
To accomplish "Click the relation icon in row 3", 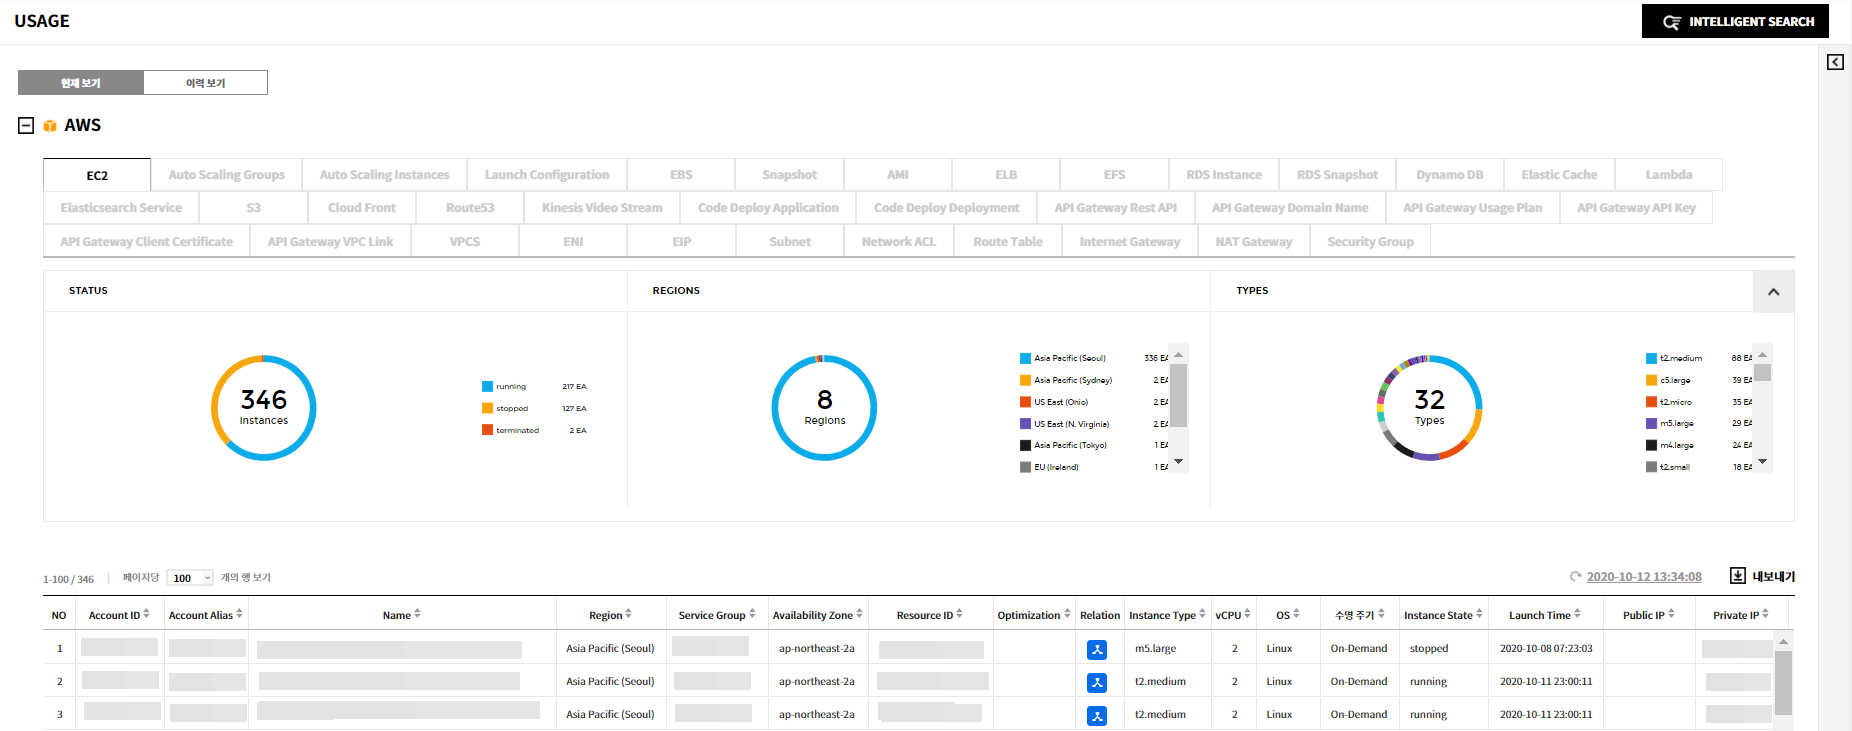I will coord(1097,716).
